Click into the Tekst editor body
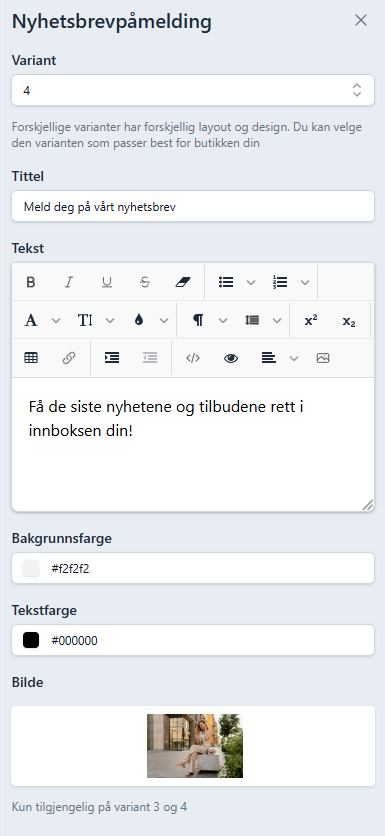This screenshot has height=836, width=385. pos(193,444)
